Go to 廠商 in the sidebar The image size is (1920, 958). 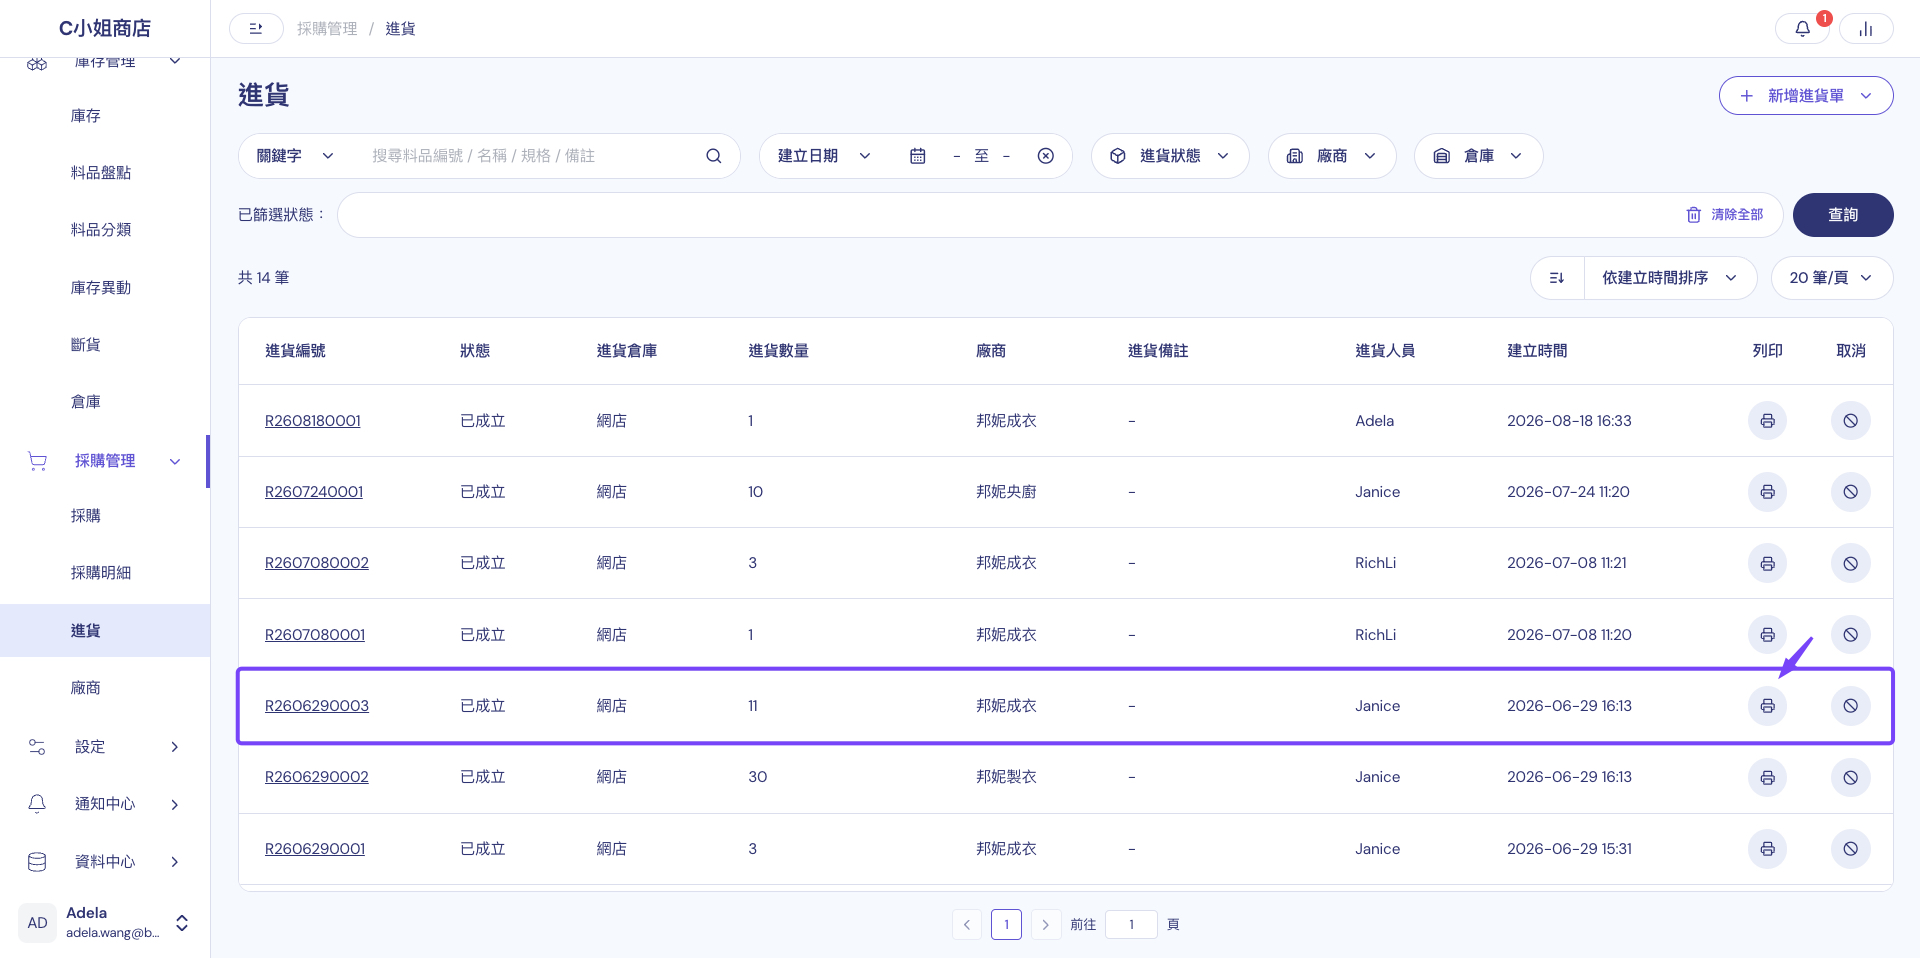click(x=86, y=688)
